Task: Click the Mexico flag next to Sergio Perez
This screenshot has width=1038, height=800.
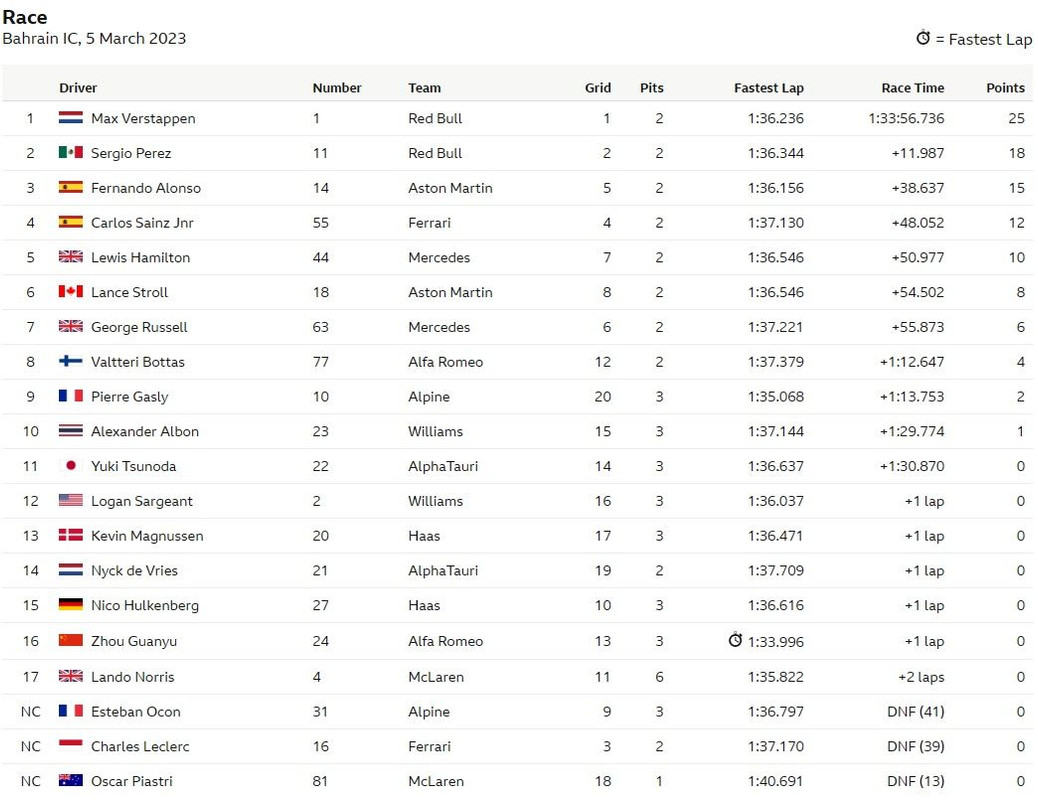Action: click(x=71, y=152)
